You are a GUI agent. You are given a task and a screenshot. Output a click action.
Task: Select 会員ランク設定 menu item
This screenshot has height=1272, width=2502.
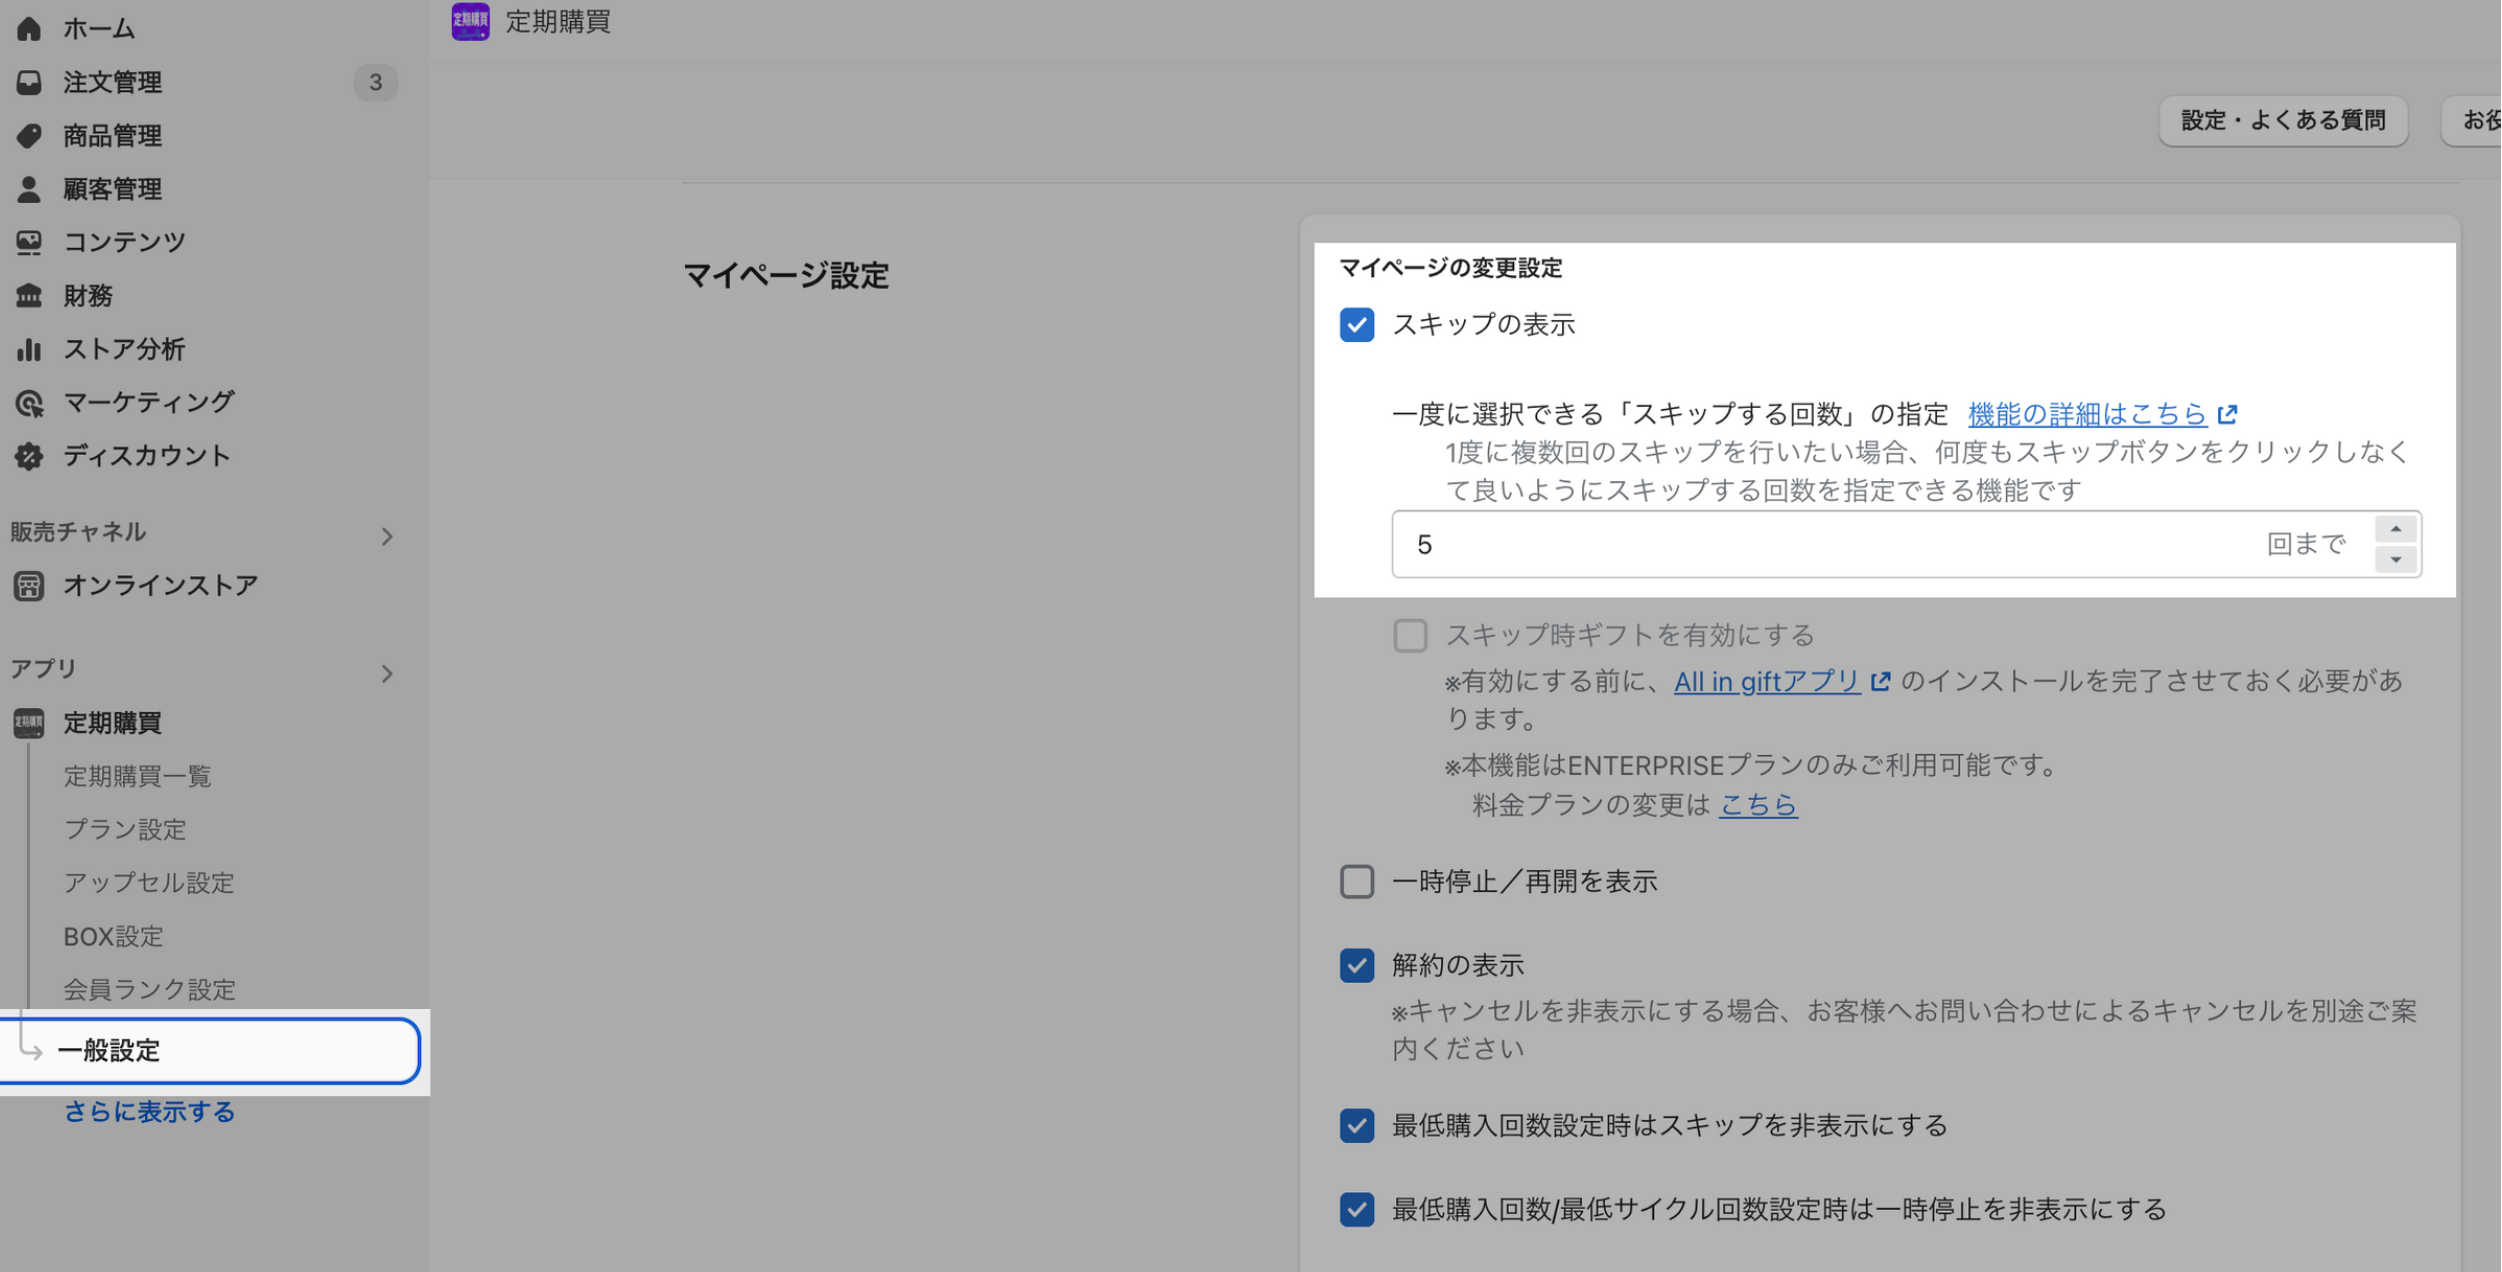point(150,989)
